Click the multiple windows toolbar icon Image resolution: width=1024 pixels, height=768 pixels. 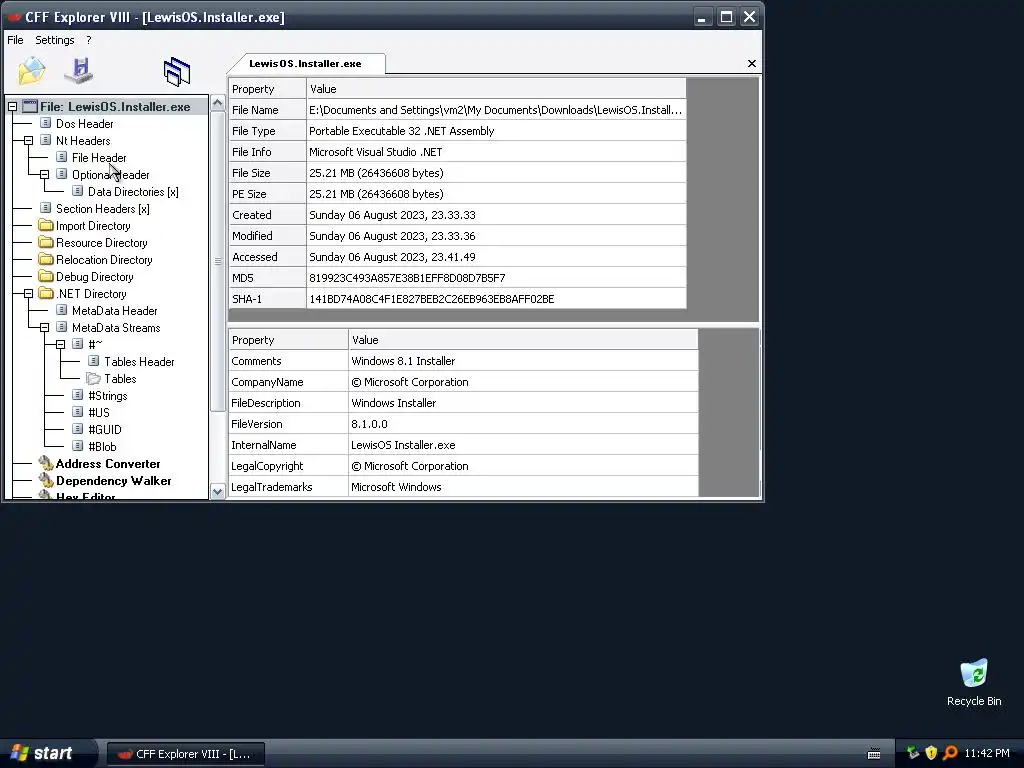click(176, 72)
